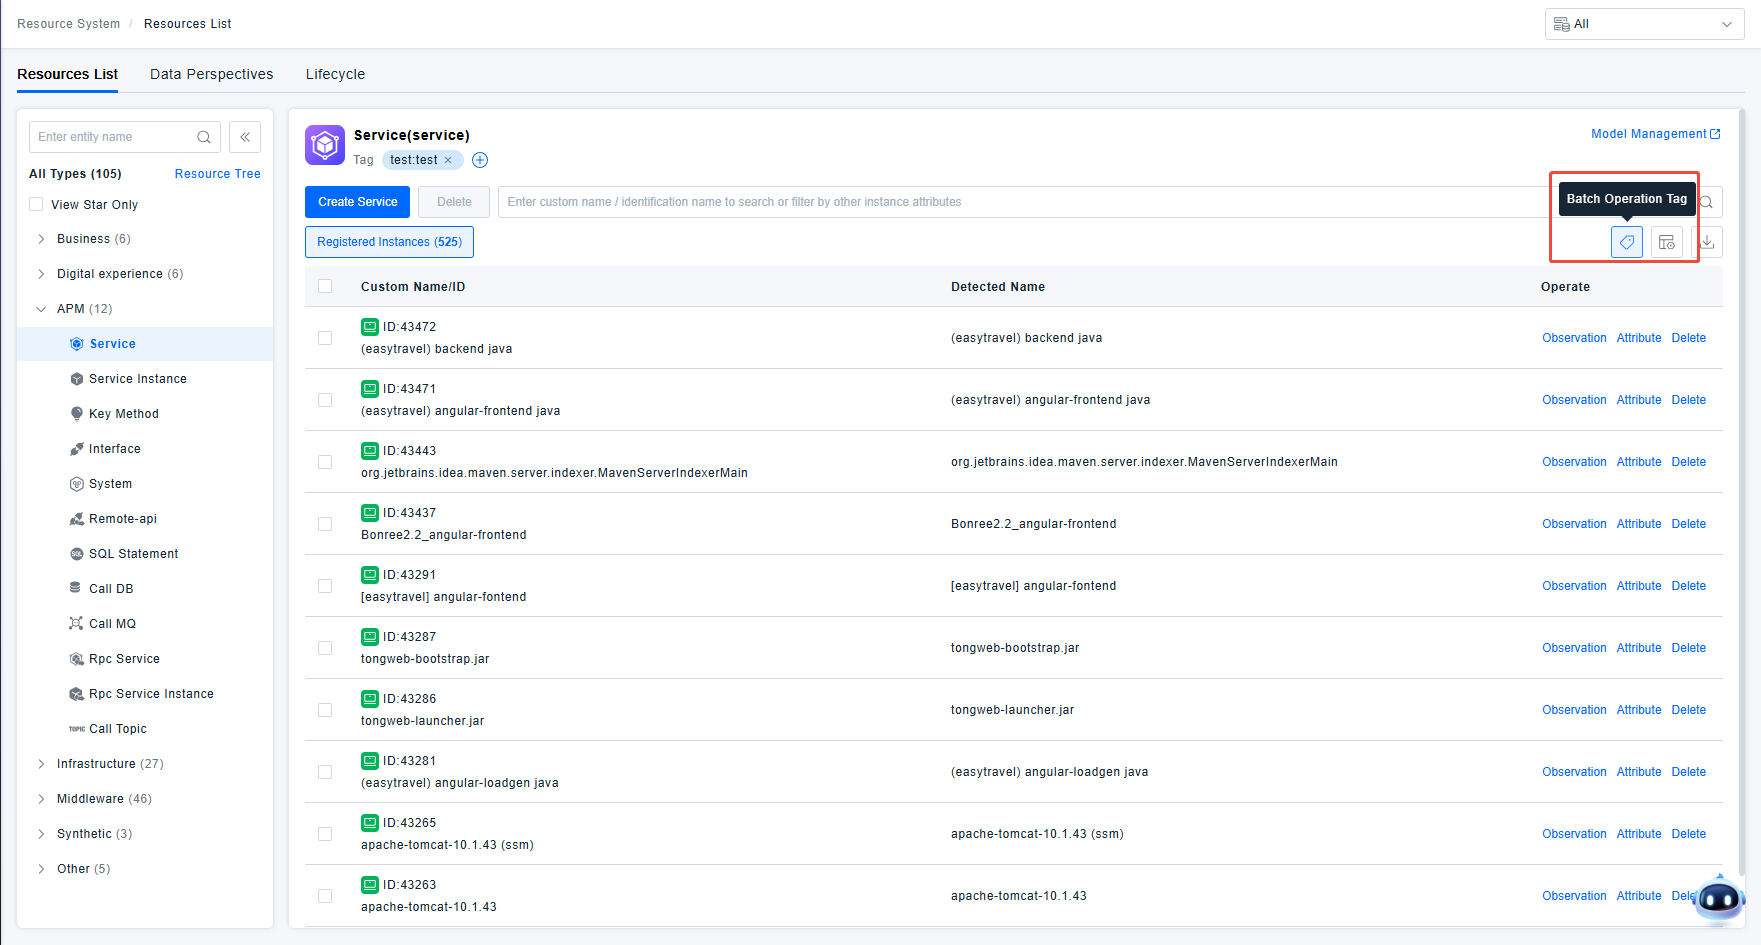The width and height of the screenshot is (1761, 945).
Task: Click the search magnifier in entity name field
Action: coord(204,137)
